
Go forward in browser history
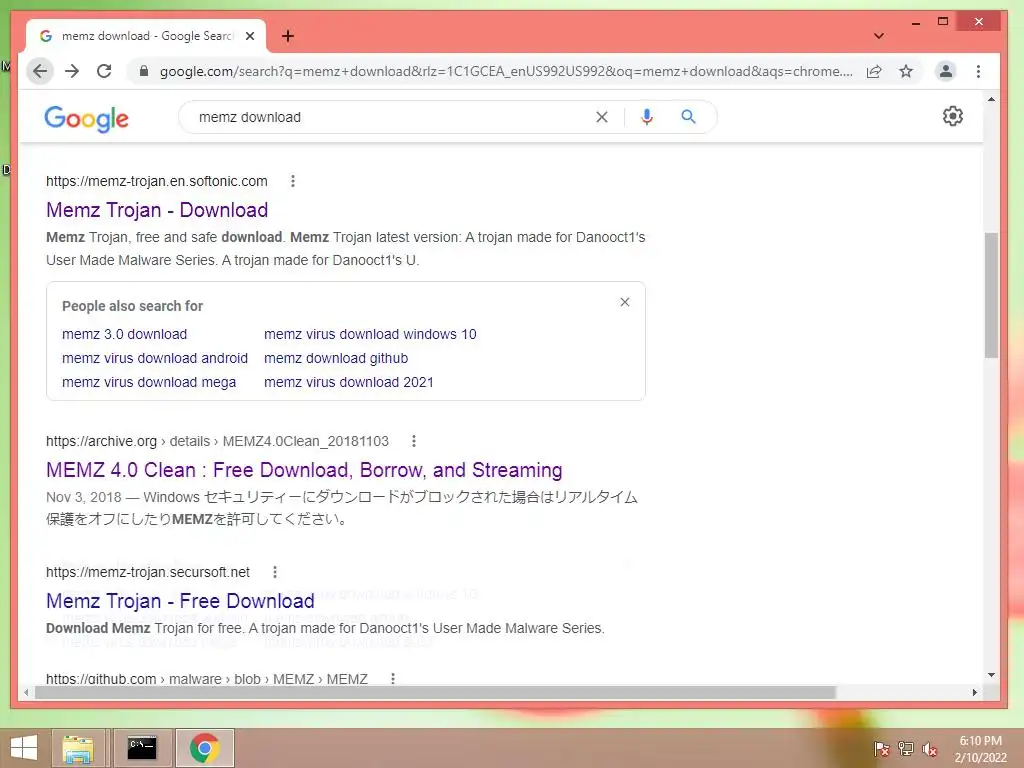click(x=72, y=71)
